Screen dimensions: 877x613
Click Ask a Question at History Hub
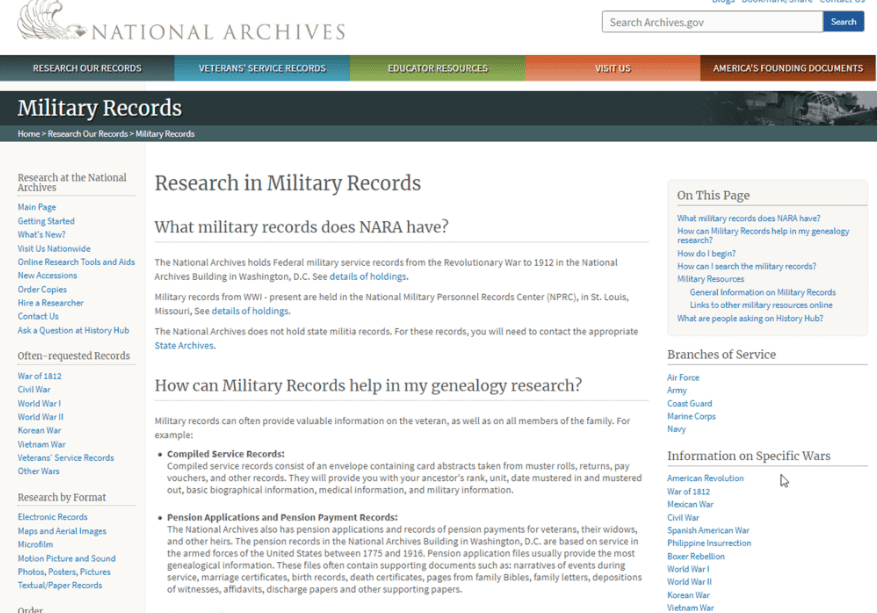[73, 330]
